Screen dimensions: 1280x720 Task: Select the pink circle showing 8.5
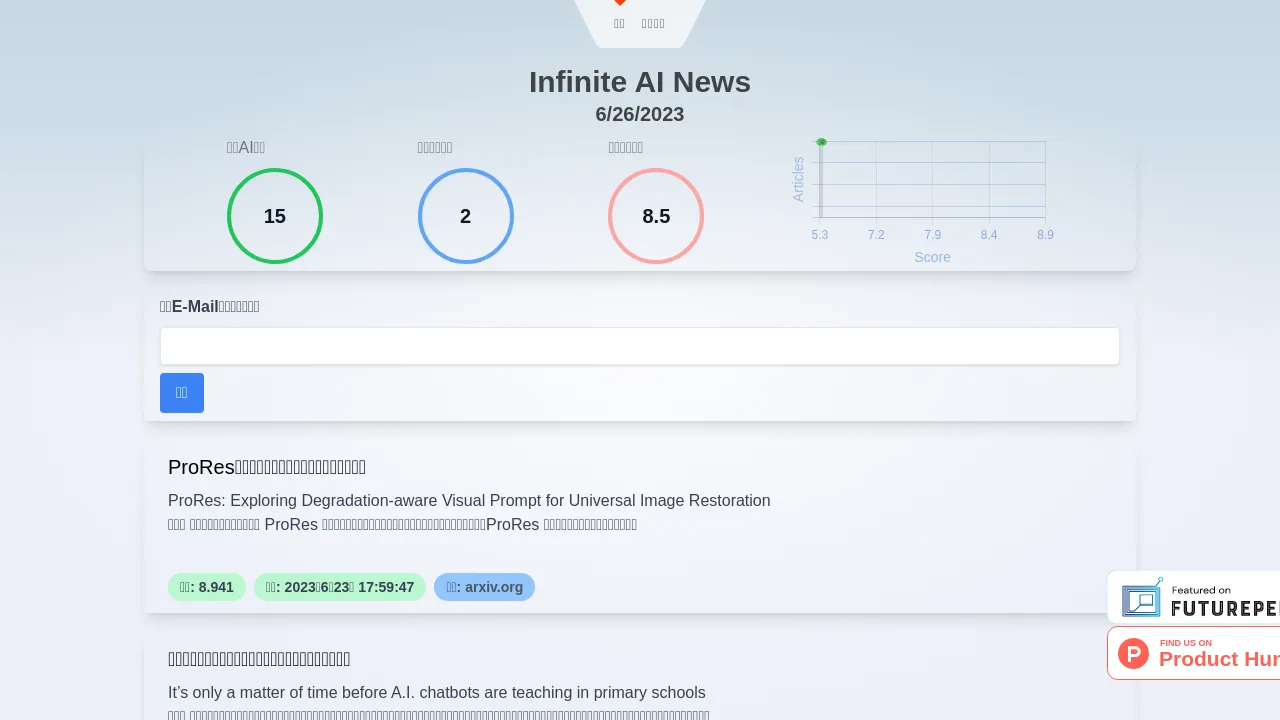click(656, 216)
